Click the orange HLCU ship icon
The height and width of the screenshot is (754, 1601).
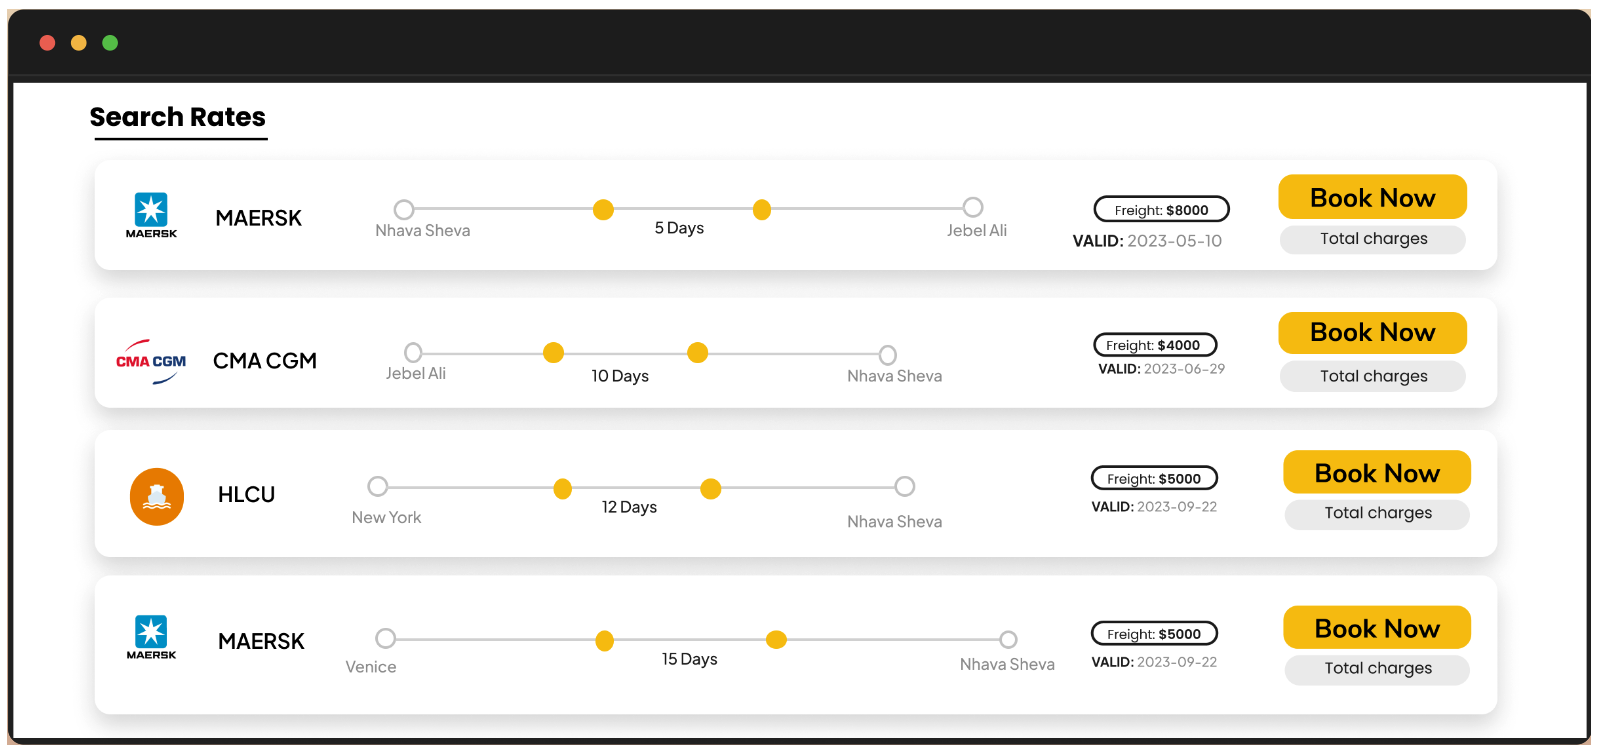(157, 496)
